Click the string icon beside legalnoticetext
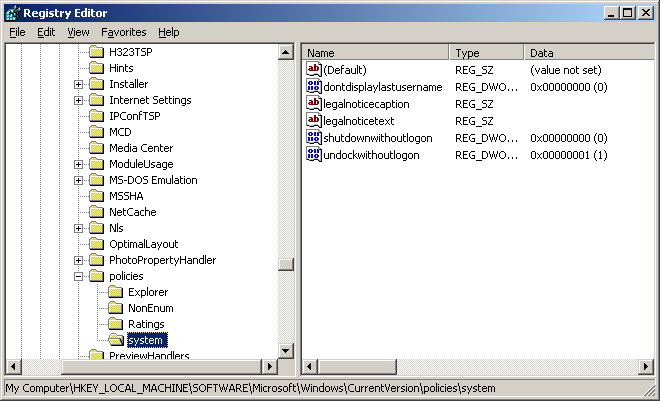The image size is (660, 401). click(x=314, y=120)
